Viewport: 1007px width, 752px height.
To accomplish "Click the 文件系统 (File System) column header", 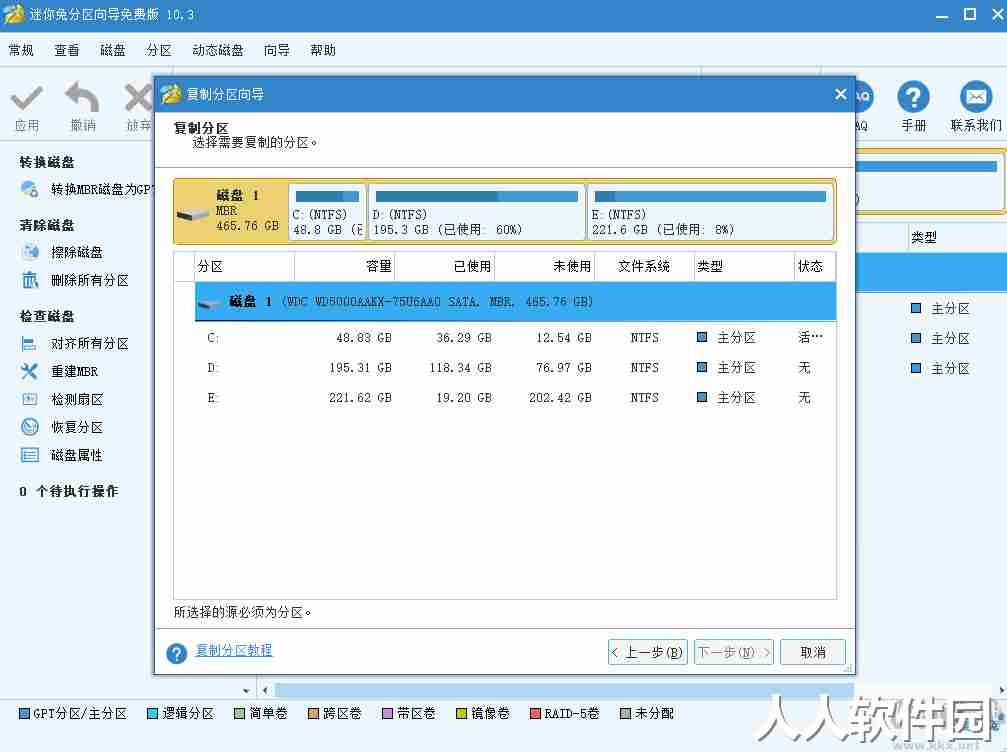I will (644, 267).
